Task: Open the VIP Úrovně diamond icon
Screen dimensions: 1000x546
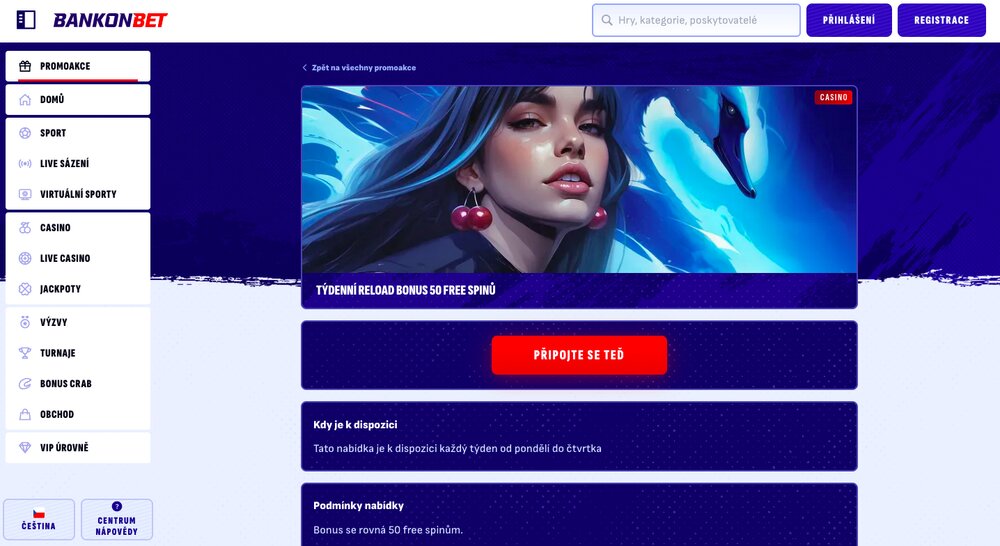Action: coord(25,447)
